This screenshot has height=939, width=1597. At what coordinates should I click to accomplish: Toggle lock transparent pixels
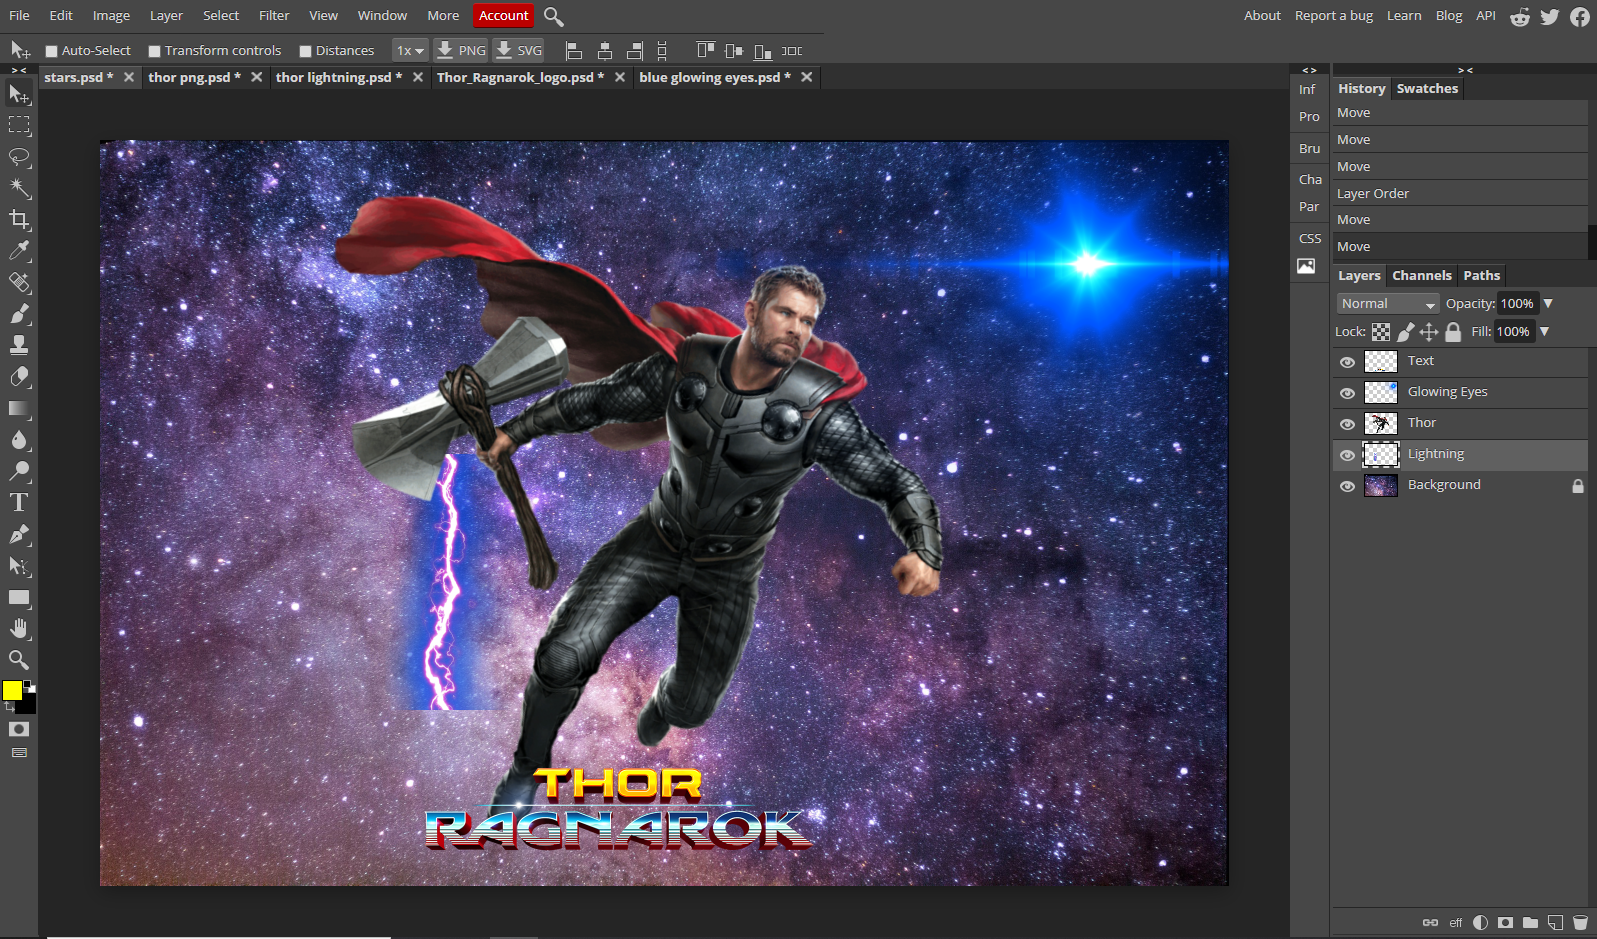click(x=1381, y=332)
